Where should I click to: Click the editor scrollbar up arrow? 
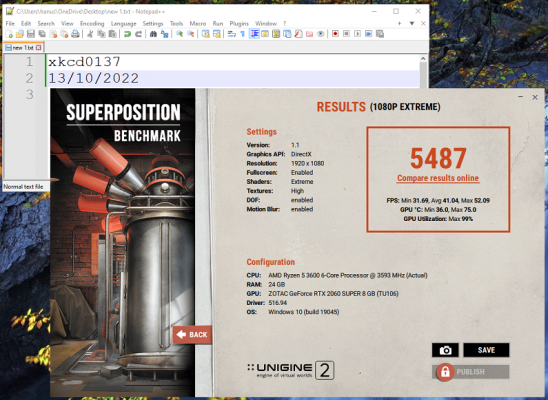click(x=423, y=58)
